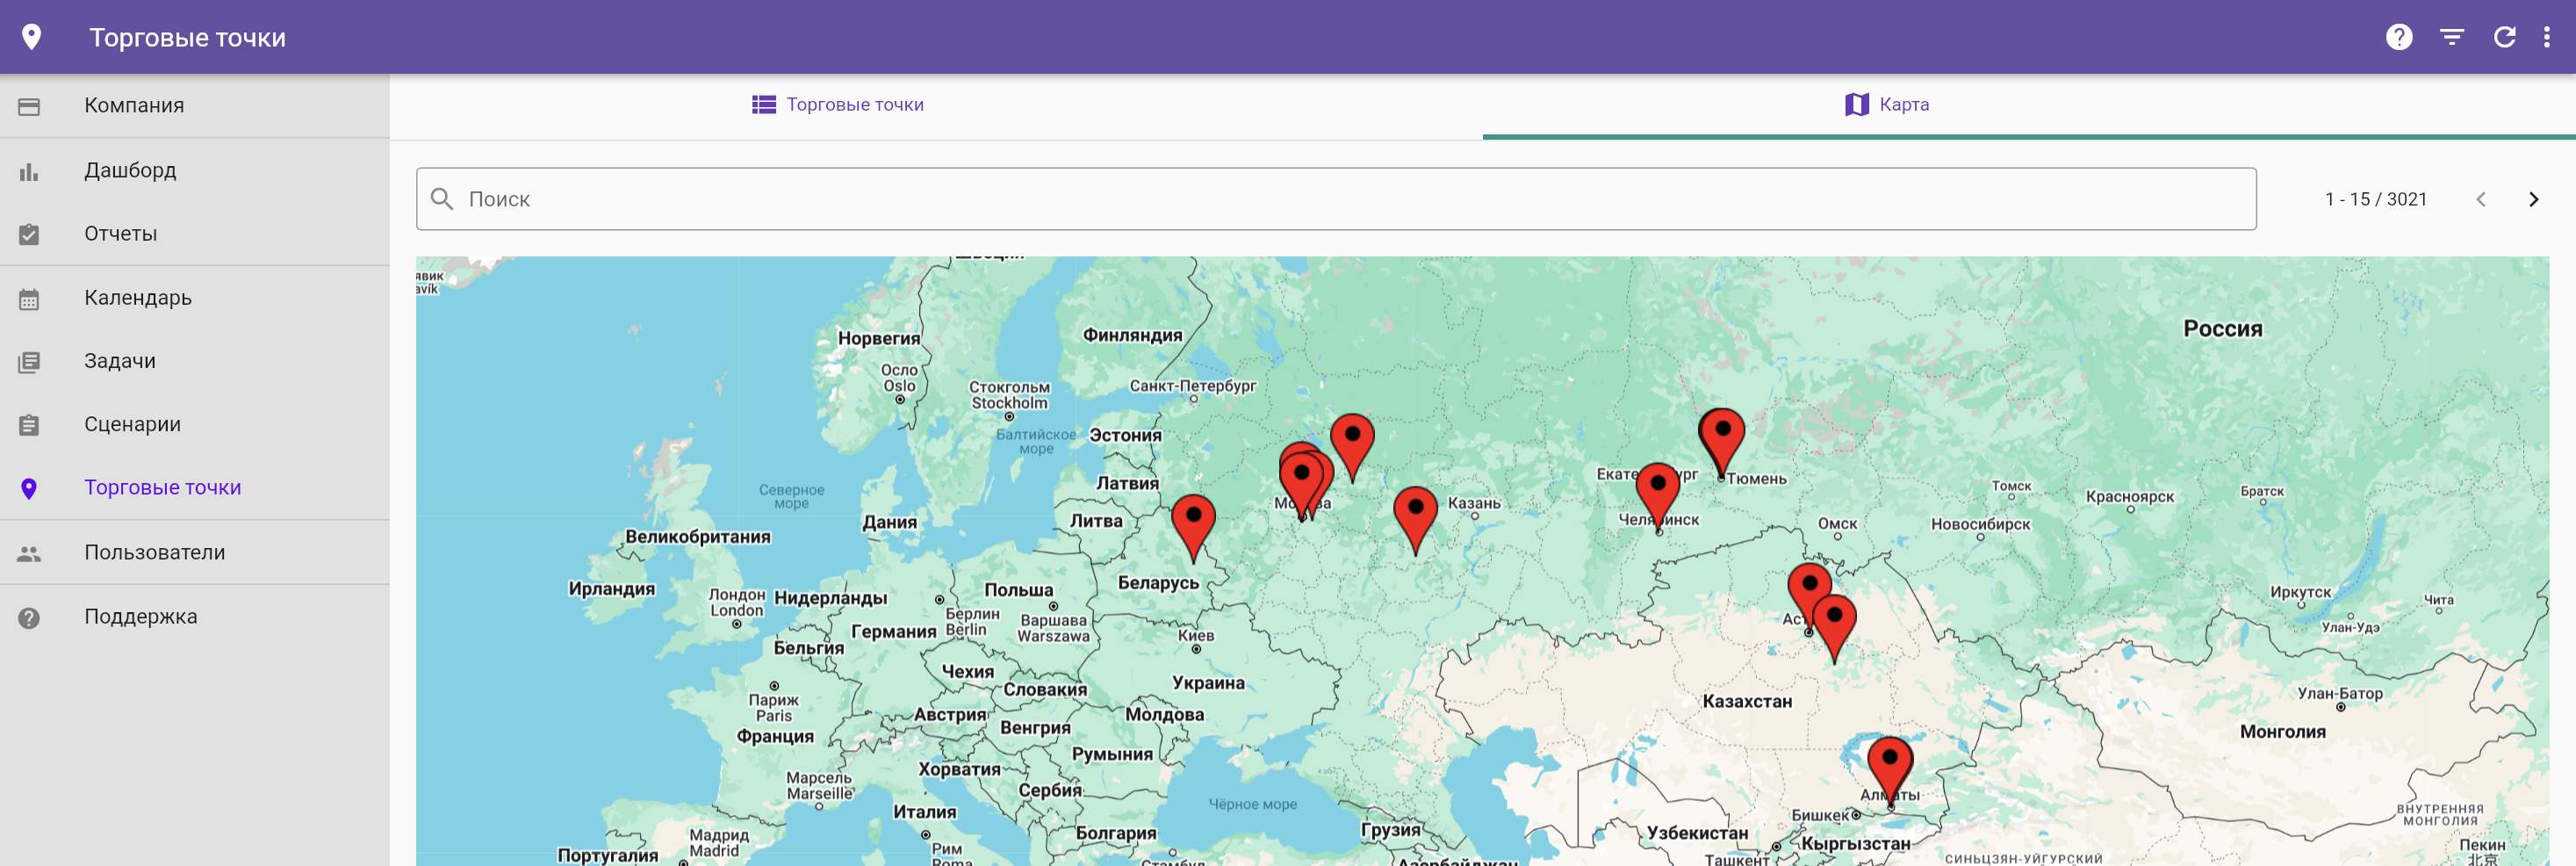Viewport: 2576px width, 866px height.
Task: Click the page count text 1 - 15 / 3021
Action: point(2376,199)
